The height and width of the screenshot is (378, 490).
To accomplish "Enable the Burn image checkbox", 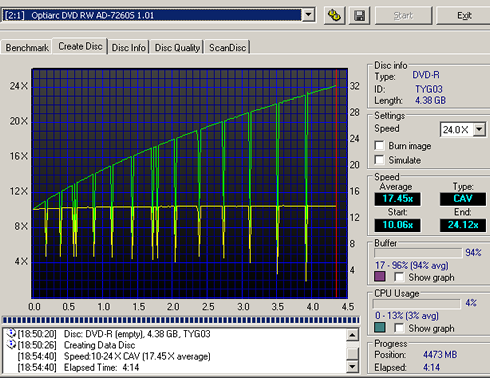I will pos(379,146).
